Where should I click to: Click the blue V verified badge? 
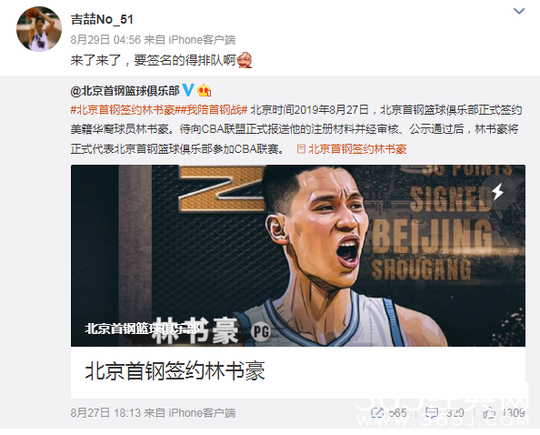point(188,90)
